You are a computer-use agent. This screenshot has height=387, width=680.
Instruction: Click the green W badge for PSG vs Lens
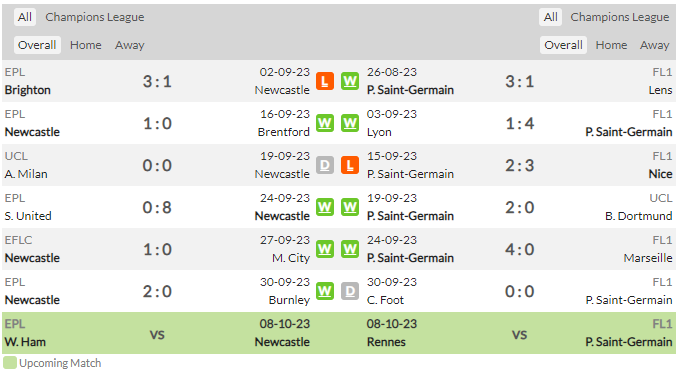click(350, 81)
